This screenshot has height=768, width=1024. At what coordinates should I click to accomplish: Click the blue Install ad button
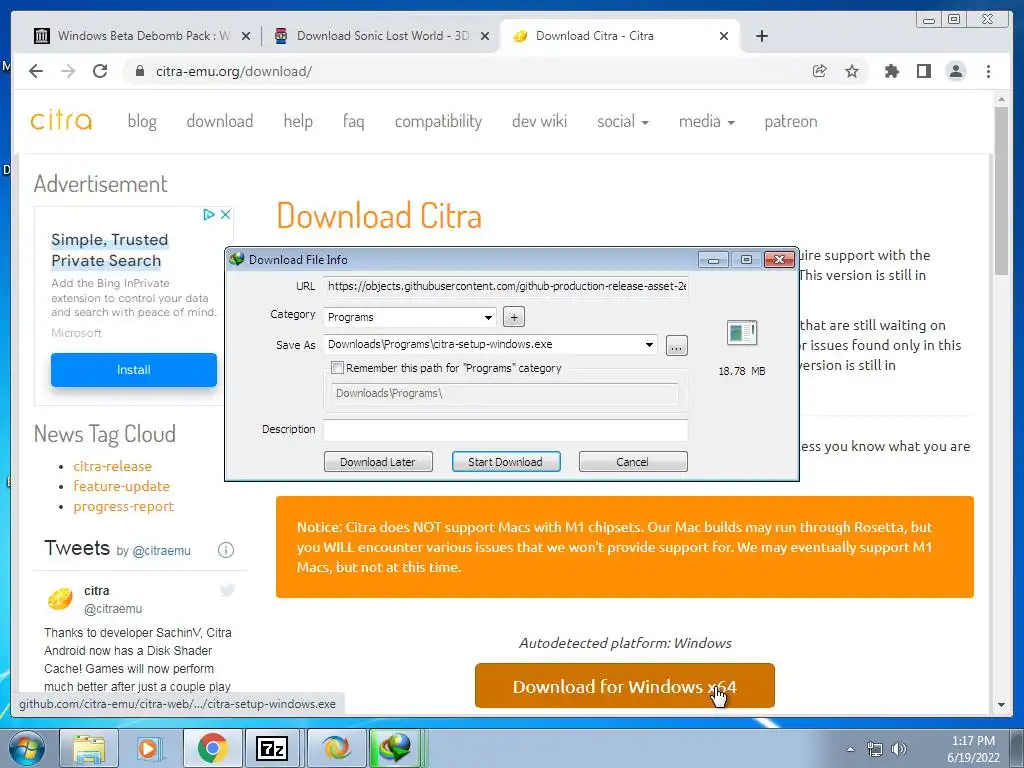134,370
